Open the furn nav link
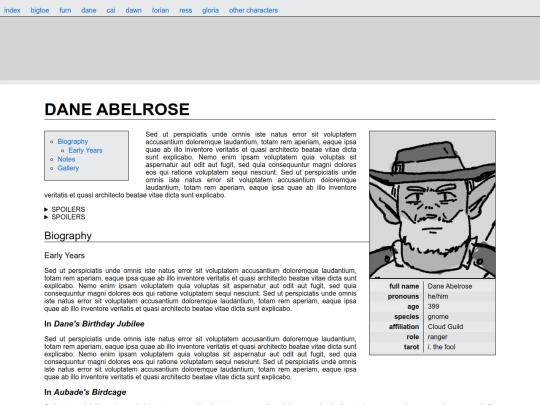 click(x=65, y=10)
